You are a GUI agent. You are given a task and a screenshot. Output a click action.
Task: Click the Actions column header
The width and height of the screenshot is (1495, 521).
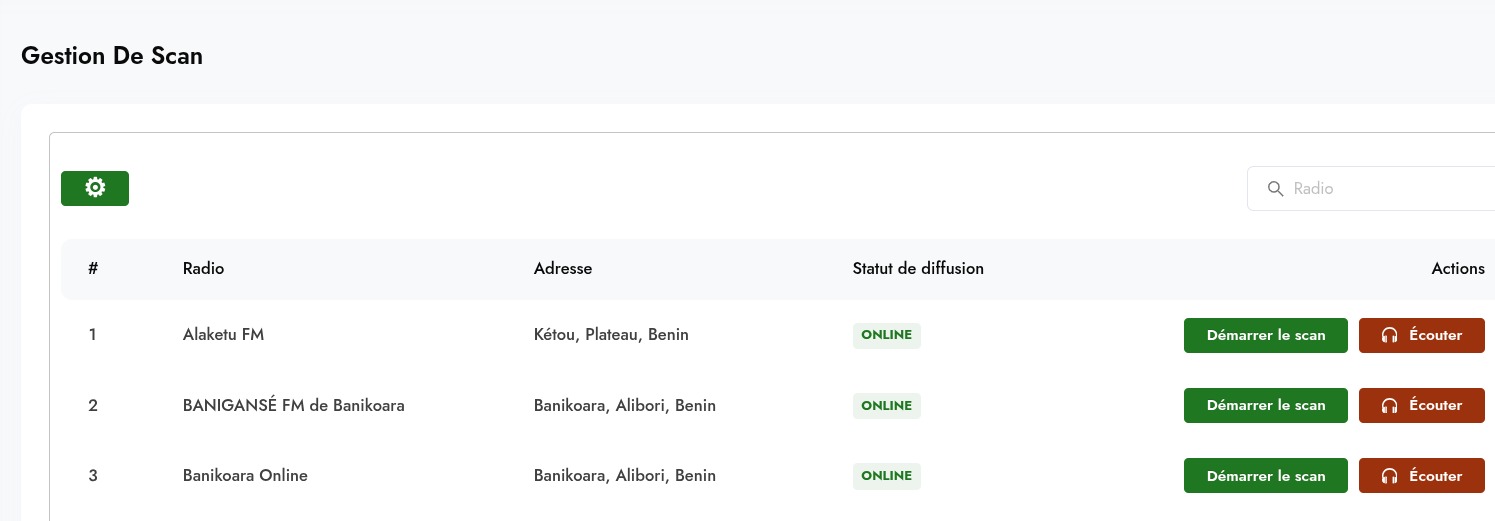coord(1457,269)
